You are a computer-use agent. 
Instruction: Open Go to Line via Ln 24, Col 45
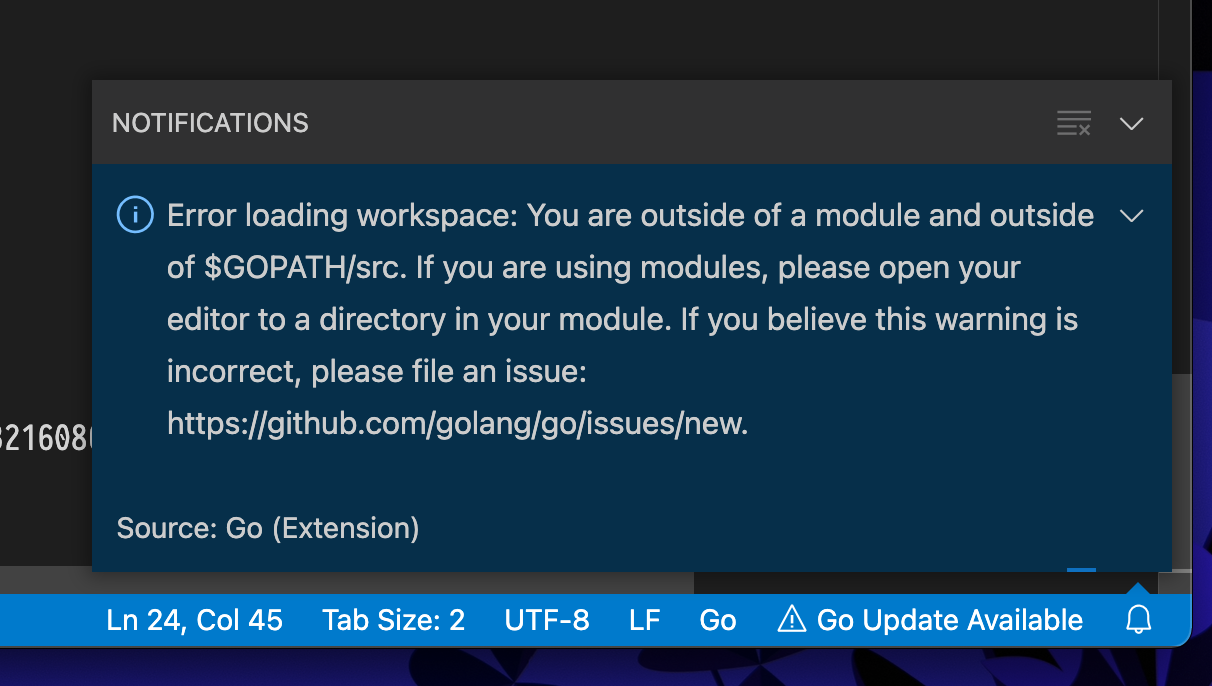(194, 620)
